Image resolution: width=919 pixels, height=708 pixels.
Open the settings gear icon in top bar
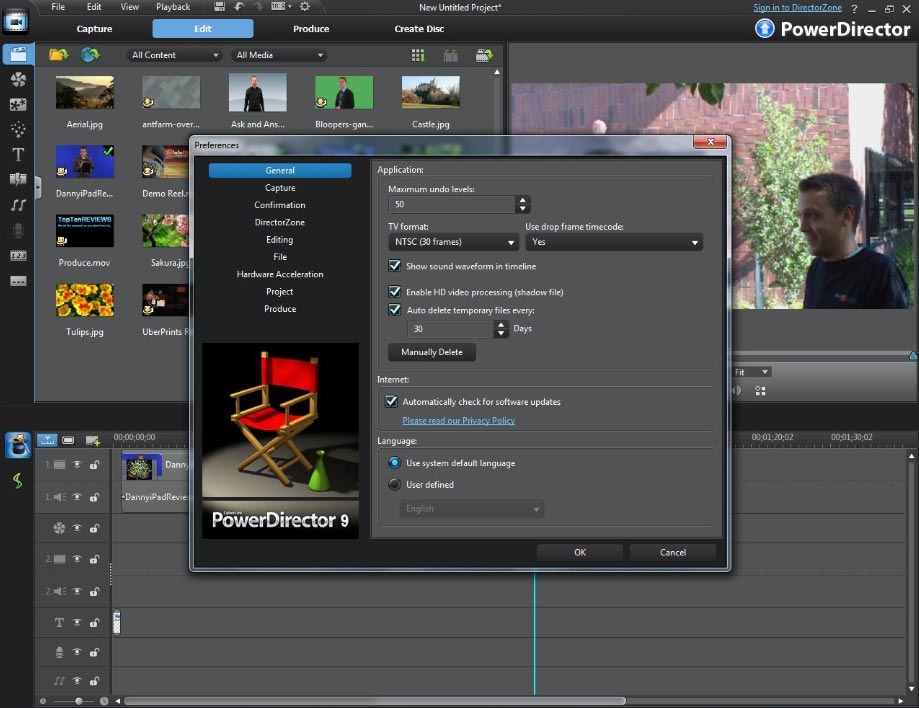pos(305,6)
